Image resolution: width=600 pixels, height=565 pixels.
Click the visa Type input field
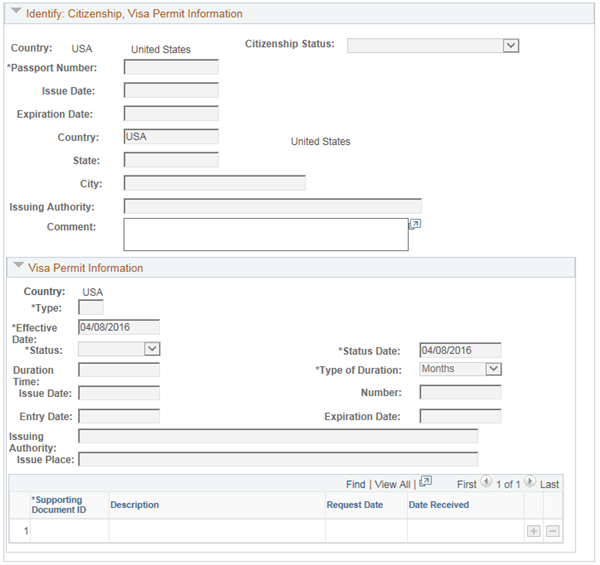point(91,307)
